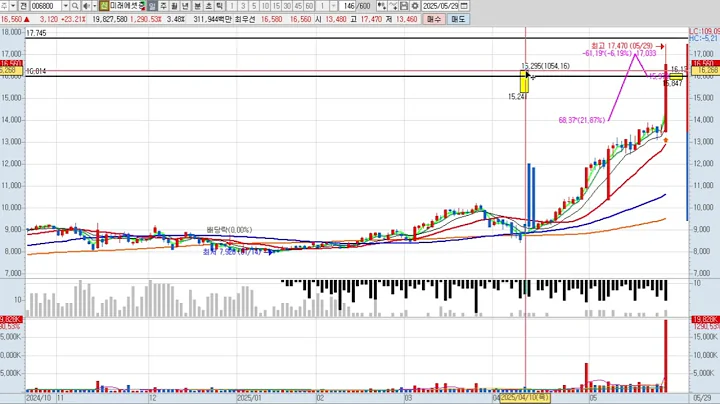Select the 3 interval button
The width and height of the screenshot is (720, 404).
[x=243, y=6]
